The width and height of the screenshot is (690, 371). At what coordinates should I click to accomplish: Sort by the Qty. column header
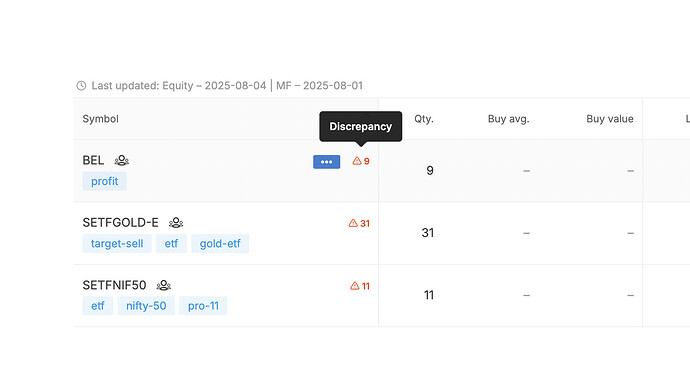point(424,119)
